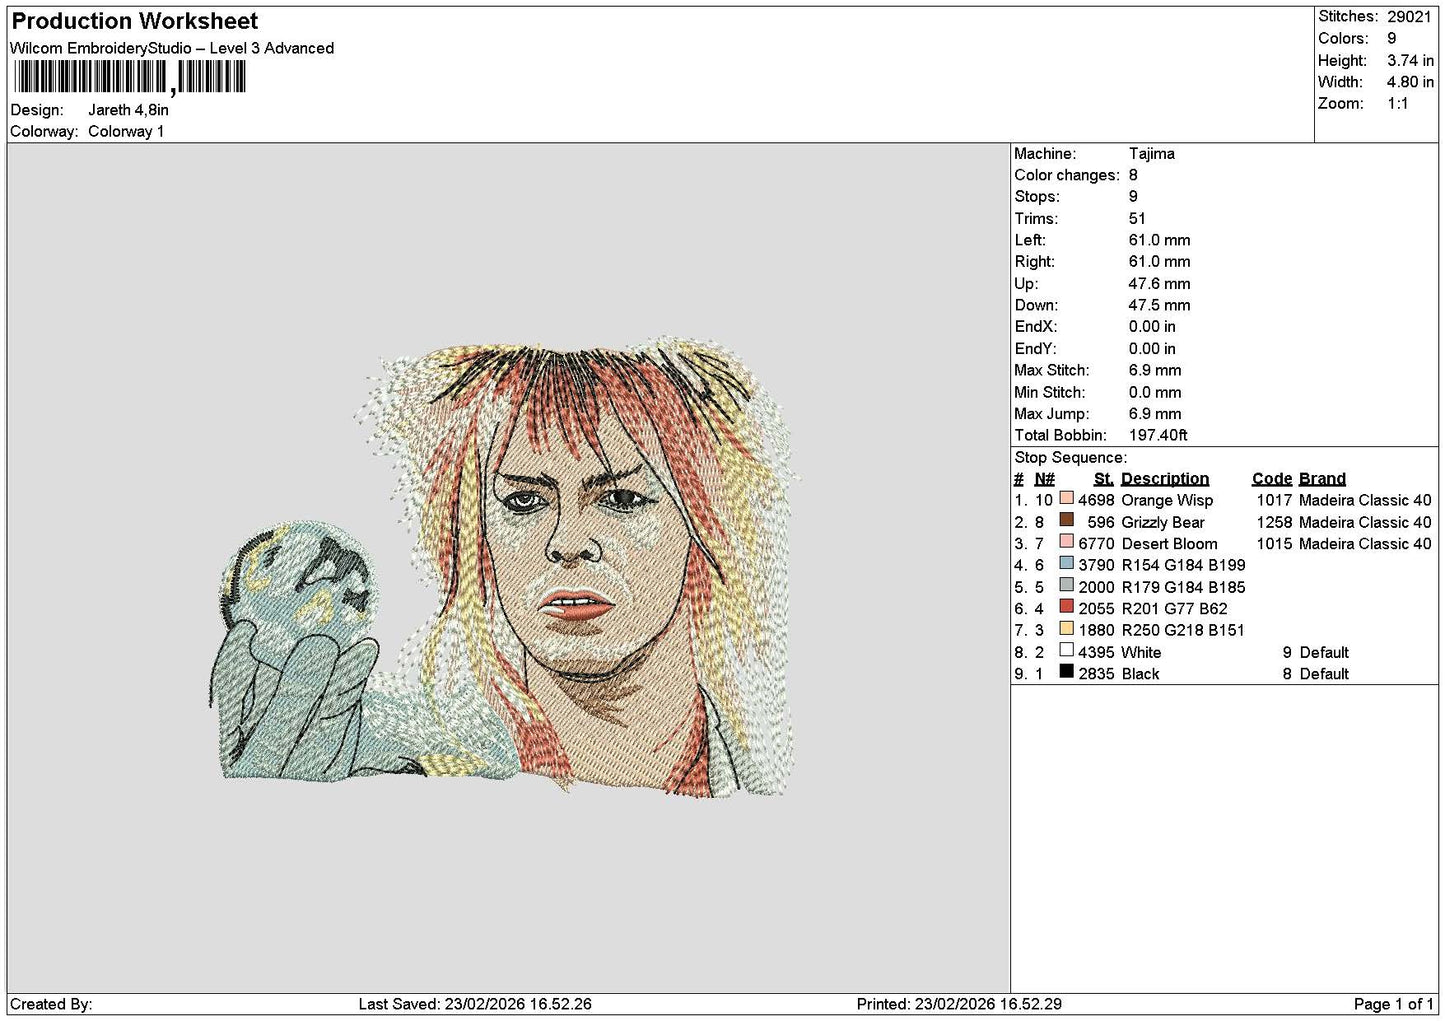
Task: Click the Grizzly Bear color swatch
Action: click(1066, 520)
